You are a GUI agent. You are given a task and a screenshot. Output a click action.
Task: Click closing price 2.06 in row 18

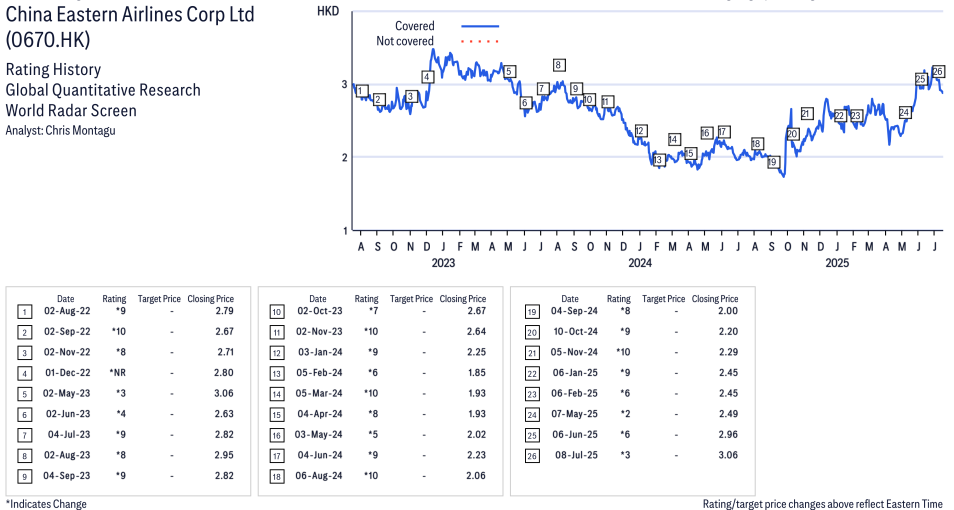coord(476,475)
